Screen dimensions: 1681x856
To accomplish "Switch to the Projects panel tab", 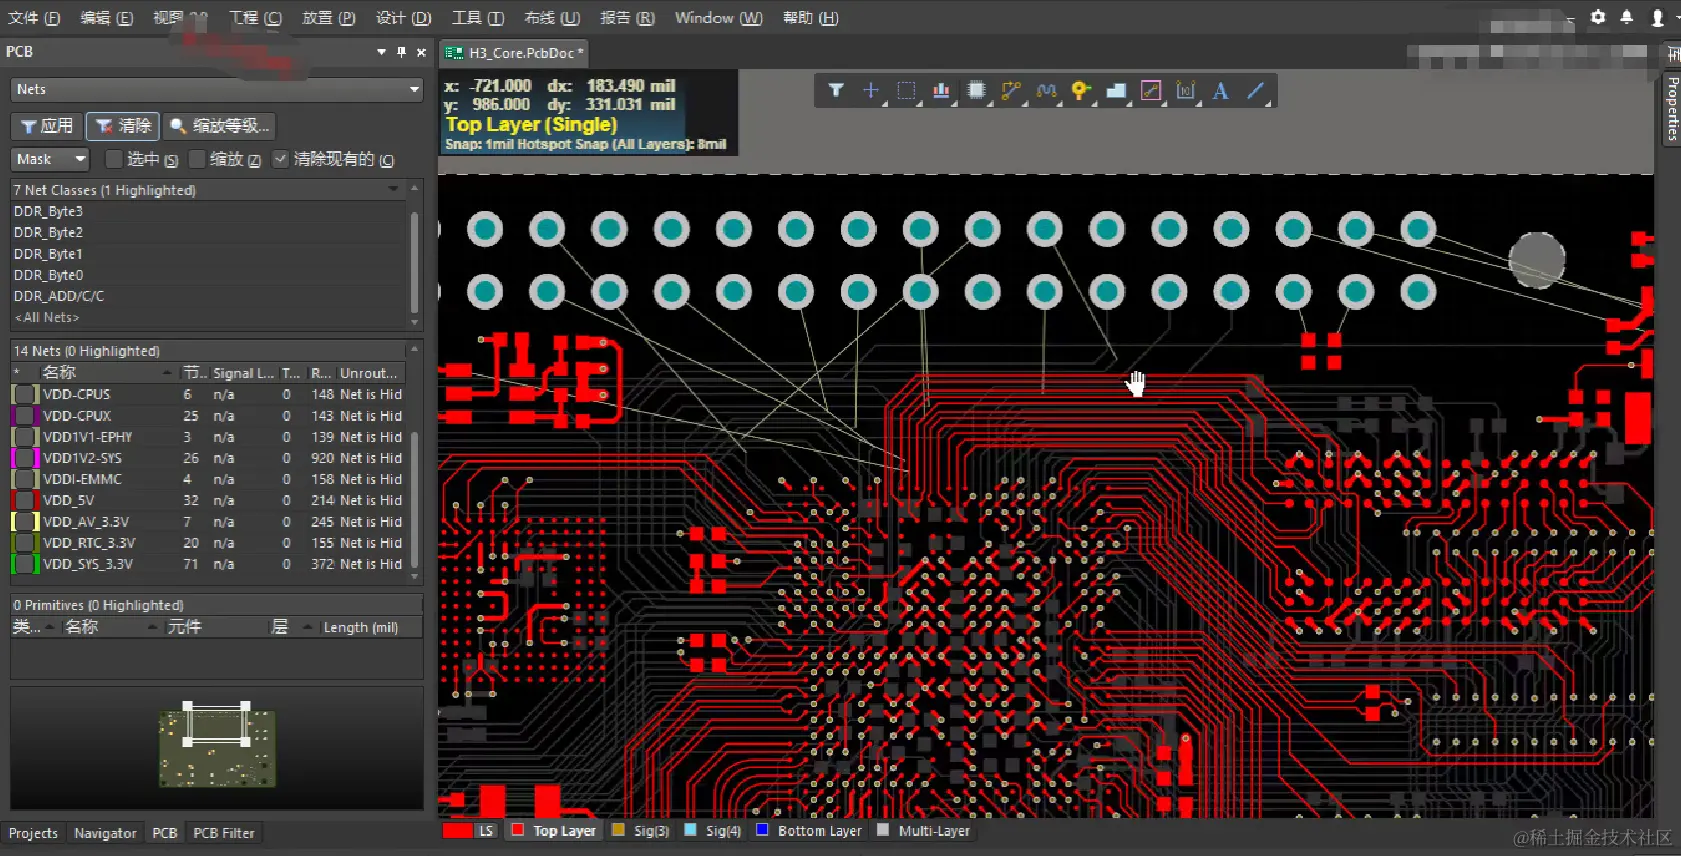I will coord(33,833).
